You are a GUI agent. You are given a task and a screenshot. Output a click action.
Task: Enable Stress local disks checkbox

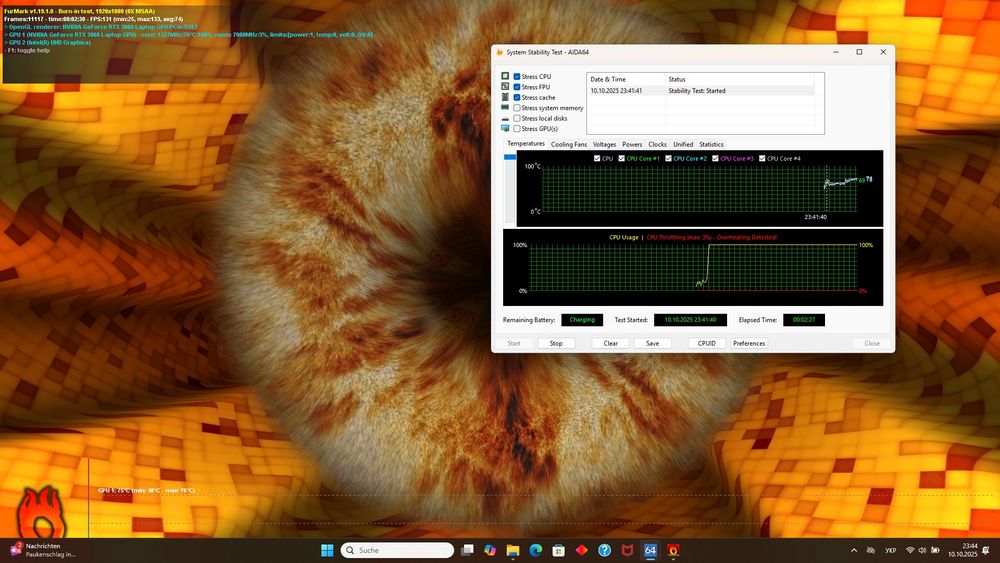517,118
